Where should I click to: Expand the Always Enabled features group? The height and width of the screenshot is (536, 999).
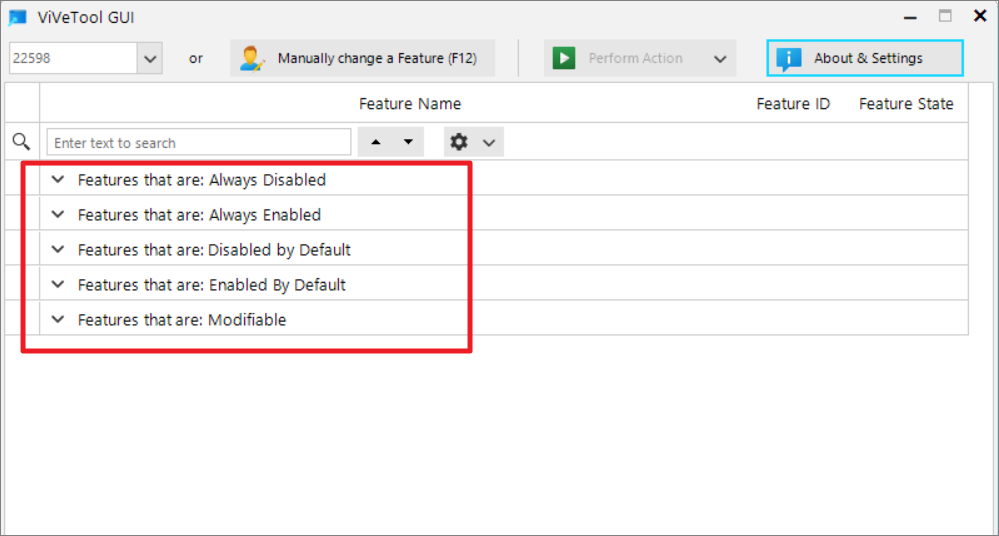pos(58,215)
